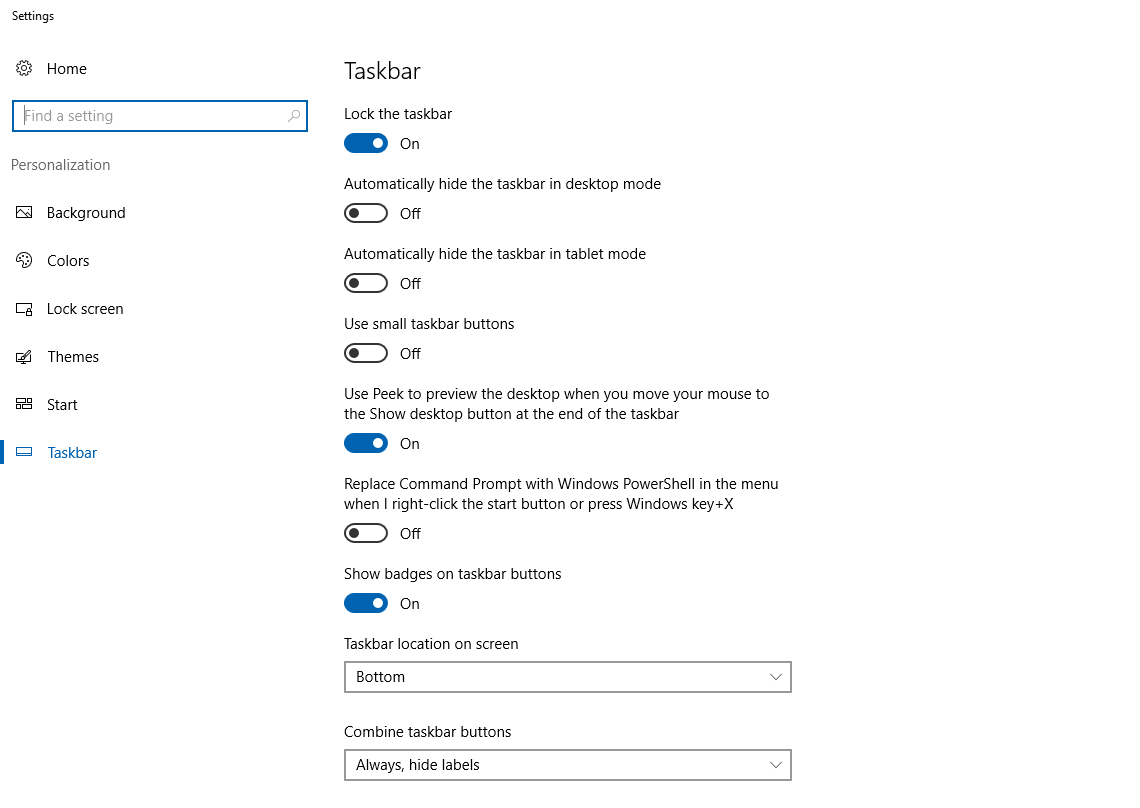Image resolution: width=1140 pixels, height=808 pixels.
Task: Disable the Peek desktop preview toggle
Action: tap(366, 443)
